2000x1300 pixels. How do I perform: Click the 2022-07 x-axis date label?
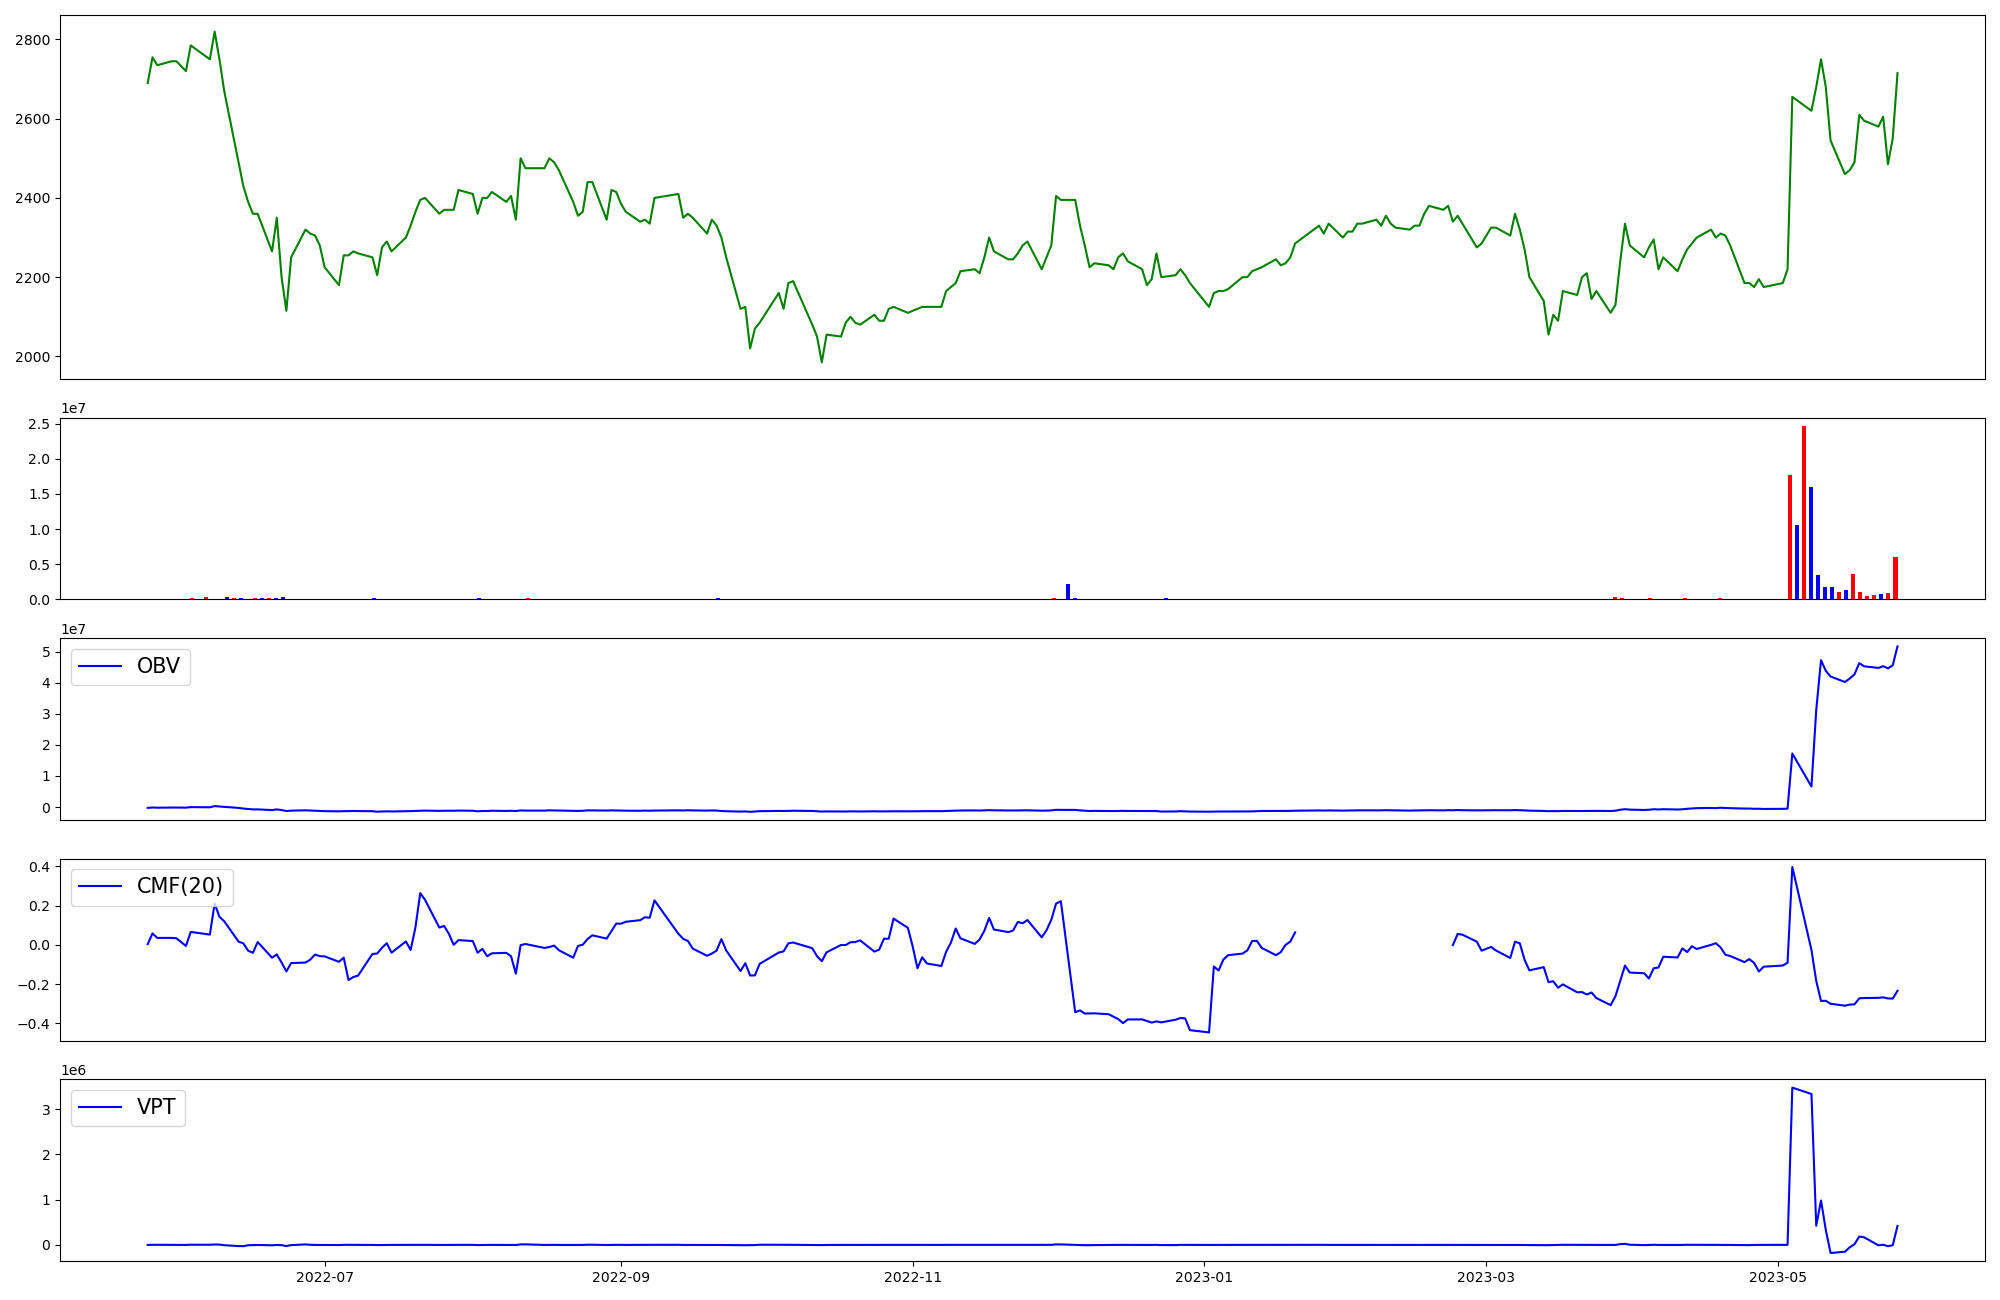tap(325, 1277)
